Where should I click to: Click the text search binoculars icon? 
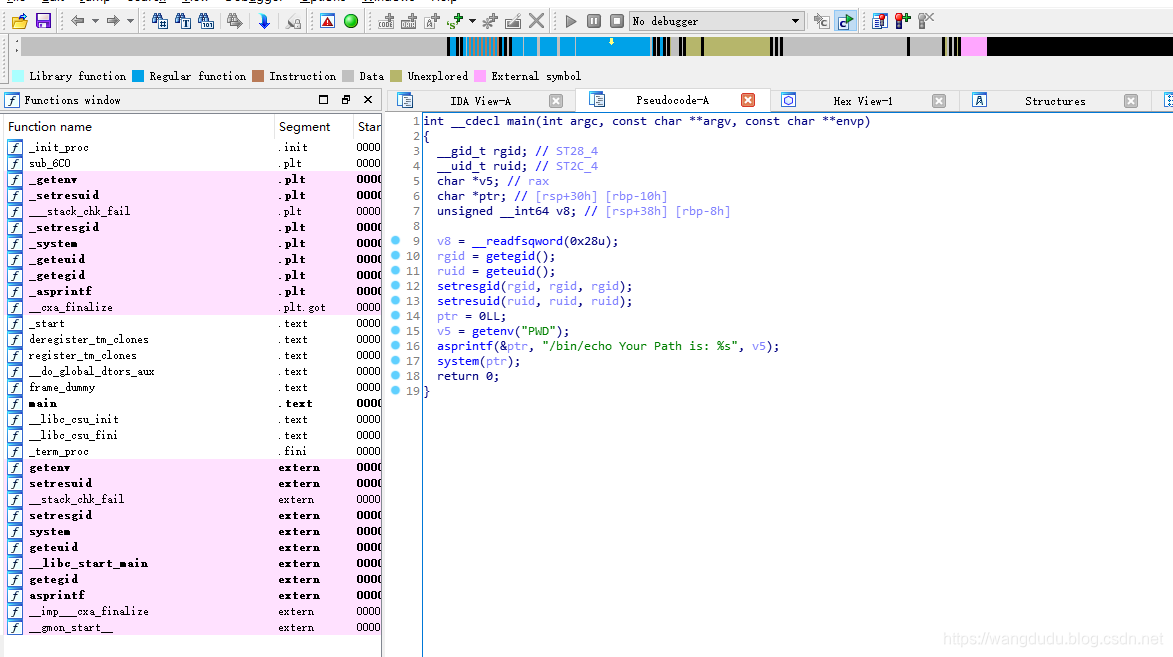[183, 21]
